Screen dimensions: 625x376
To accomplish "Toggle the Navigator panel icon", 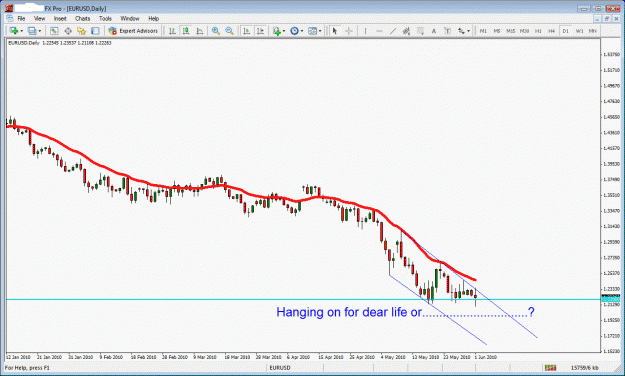I will coord(81,31).
